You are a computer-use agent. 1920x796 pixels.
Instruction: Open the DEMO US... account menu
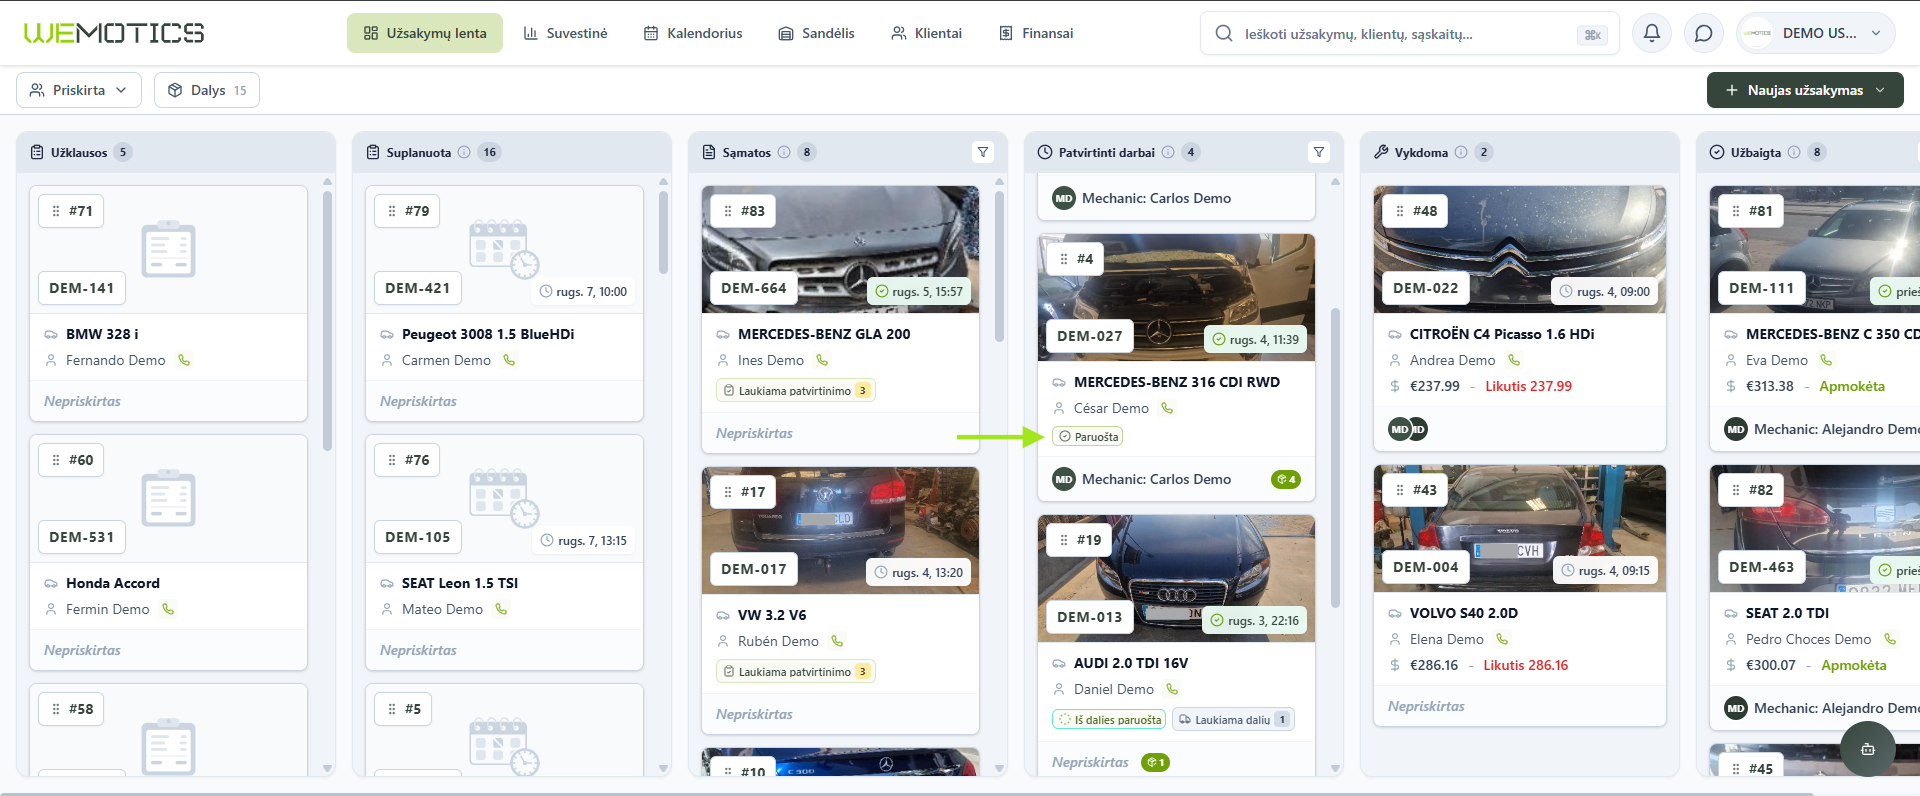(1816, 33)
